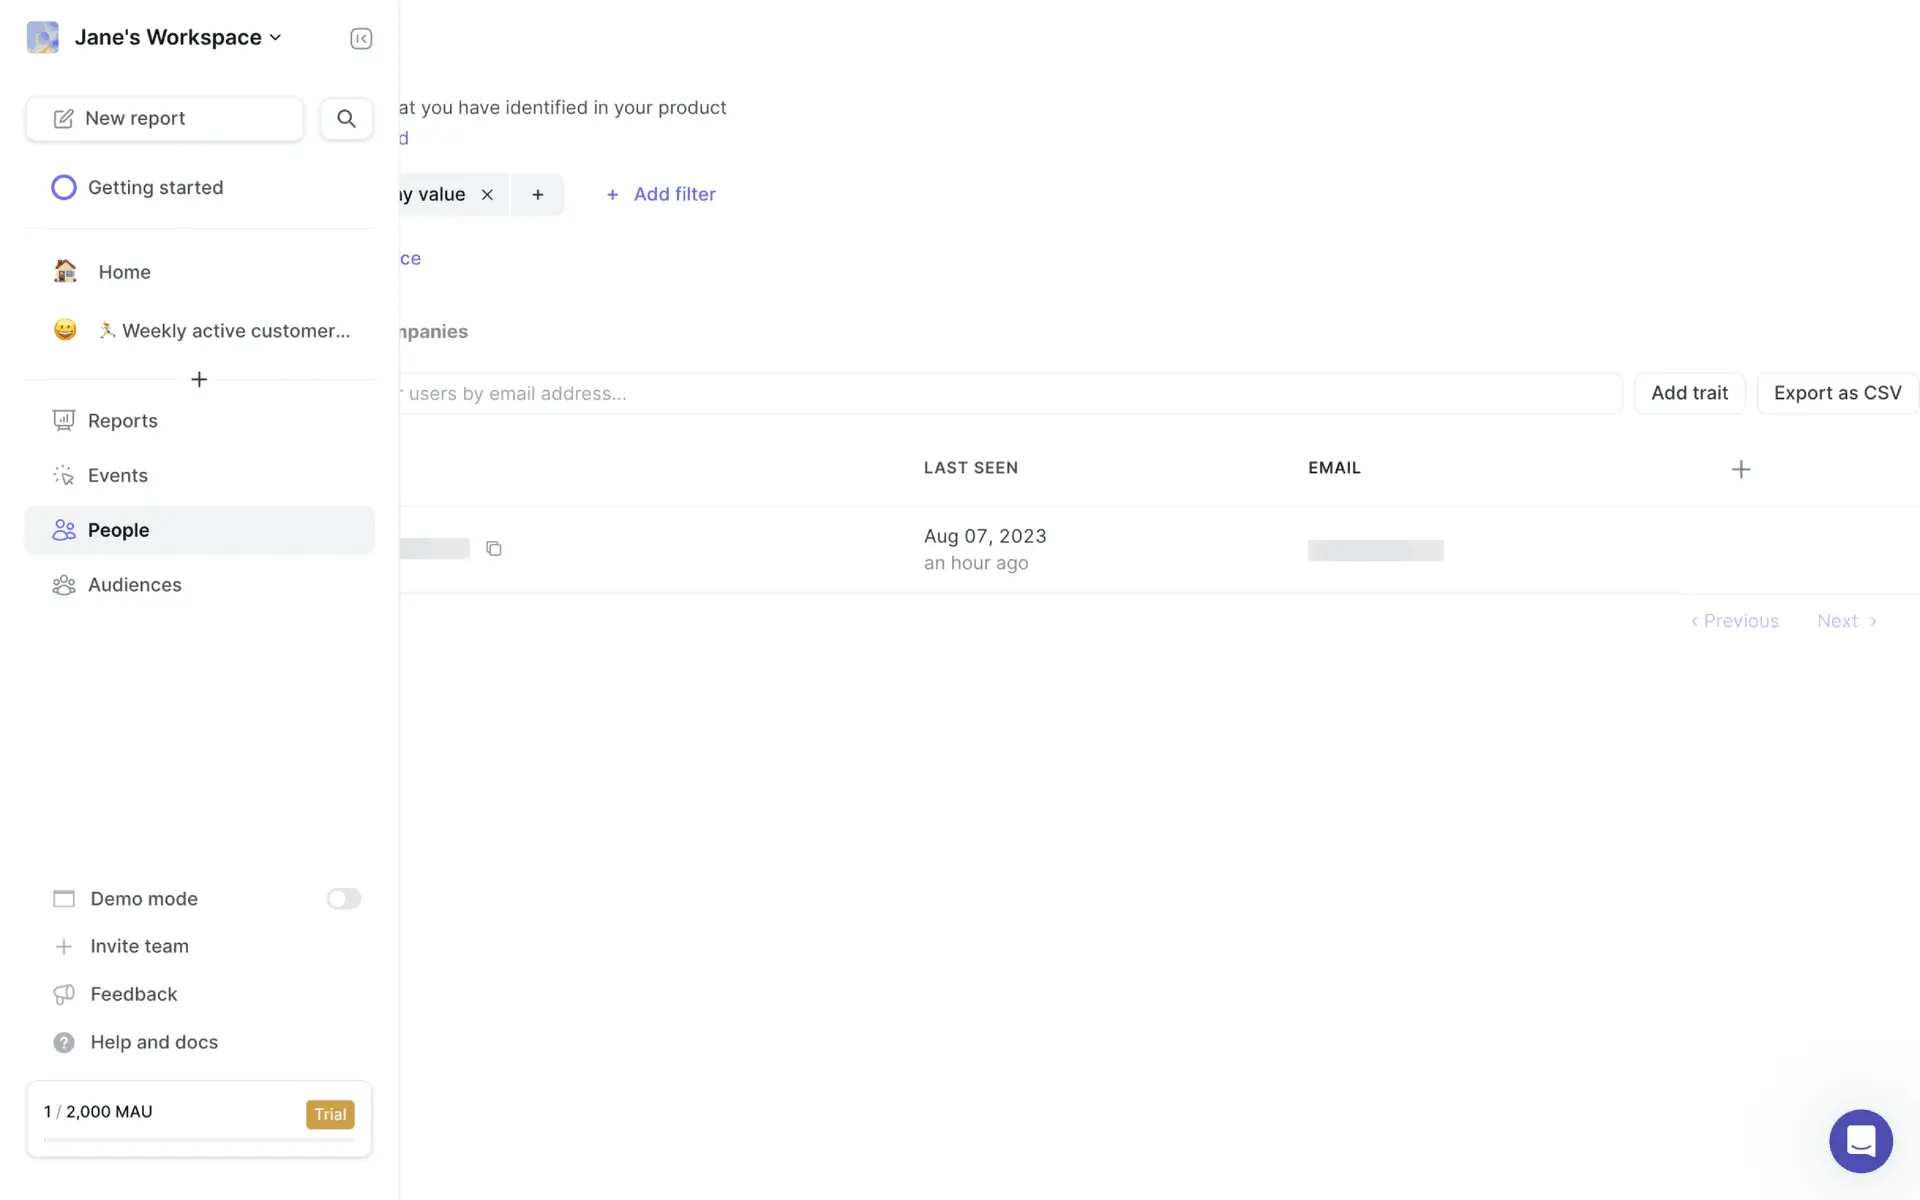Toggle Demo mode switch
This screenshot has height=1200, width=1920.
(343, 899)
